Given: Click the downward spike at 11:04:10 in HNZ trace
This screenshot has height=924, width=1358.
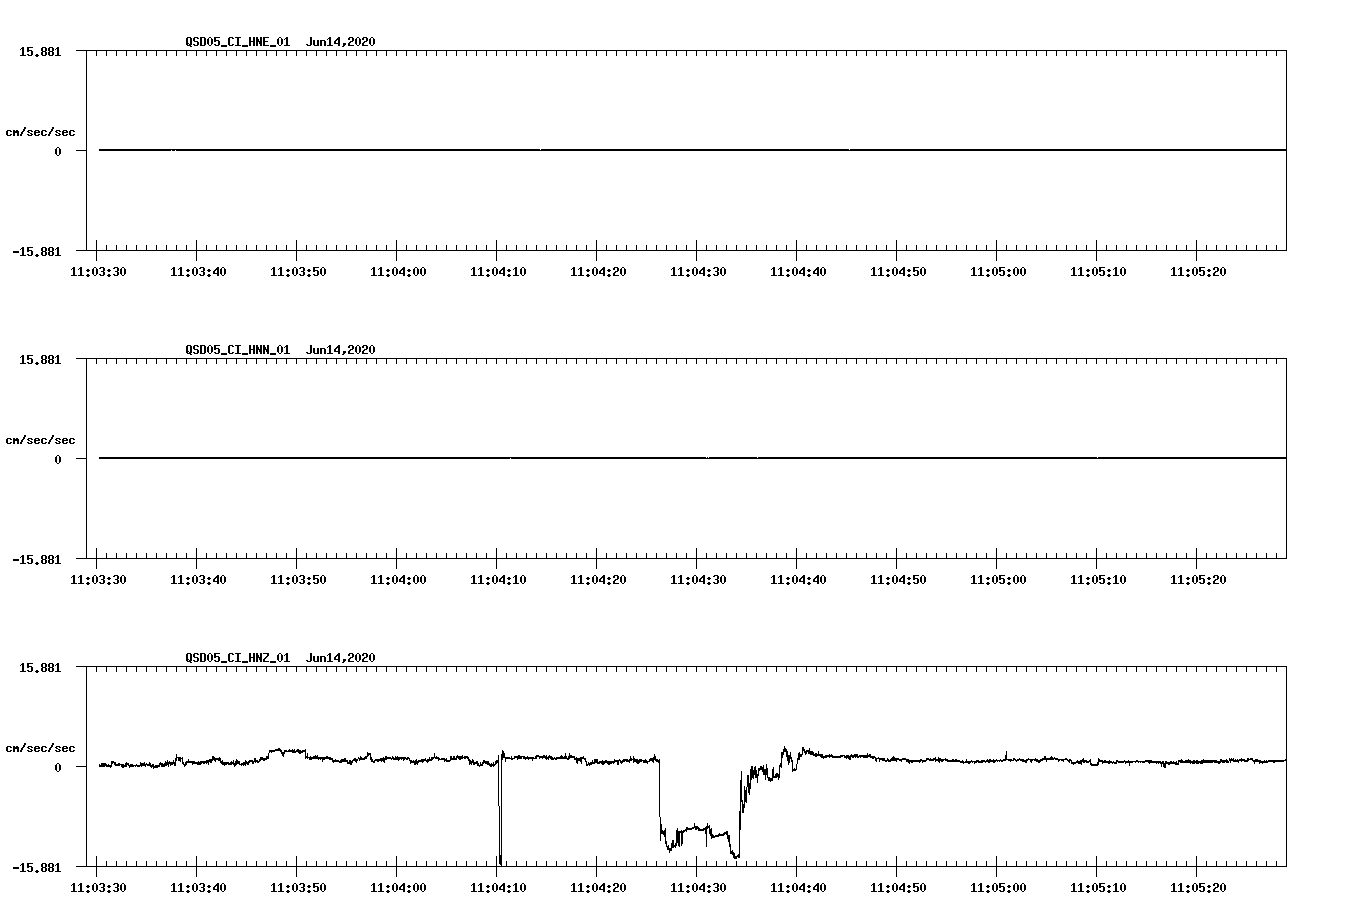Looking at the screenshot, I should tap(500, 810).
